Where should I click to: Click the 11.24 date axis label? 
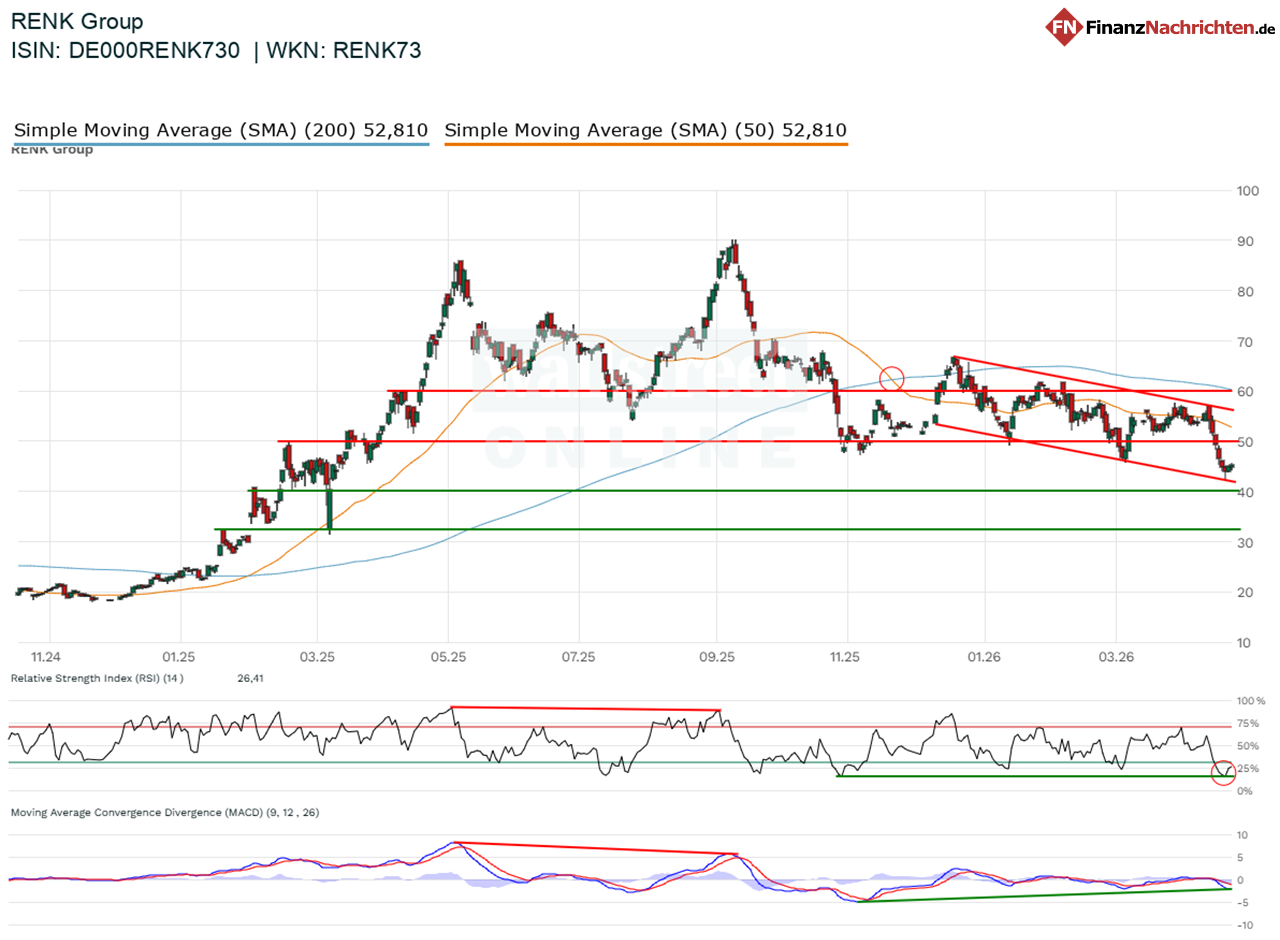coord(46,657)
